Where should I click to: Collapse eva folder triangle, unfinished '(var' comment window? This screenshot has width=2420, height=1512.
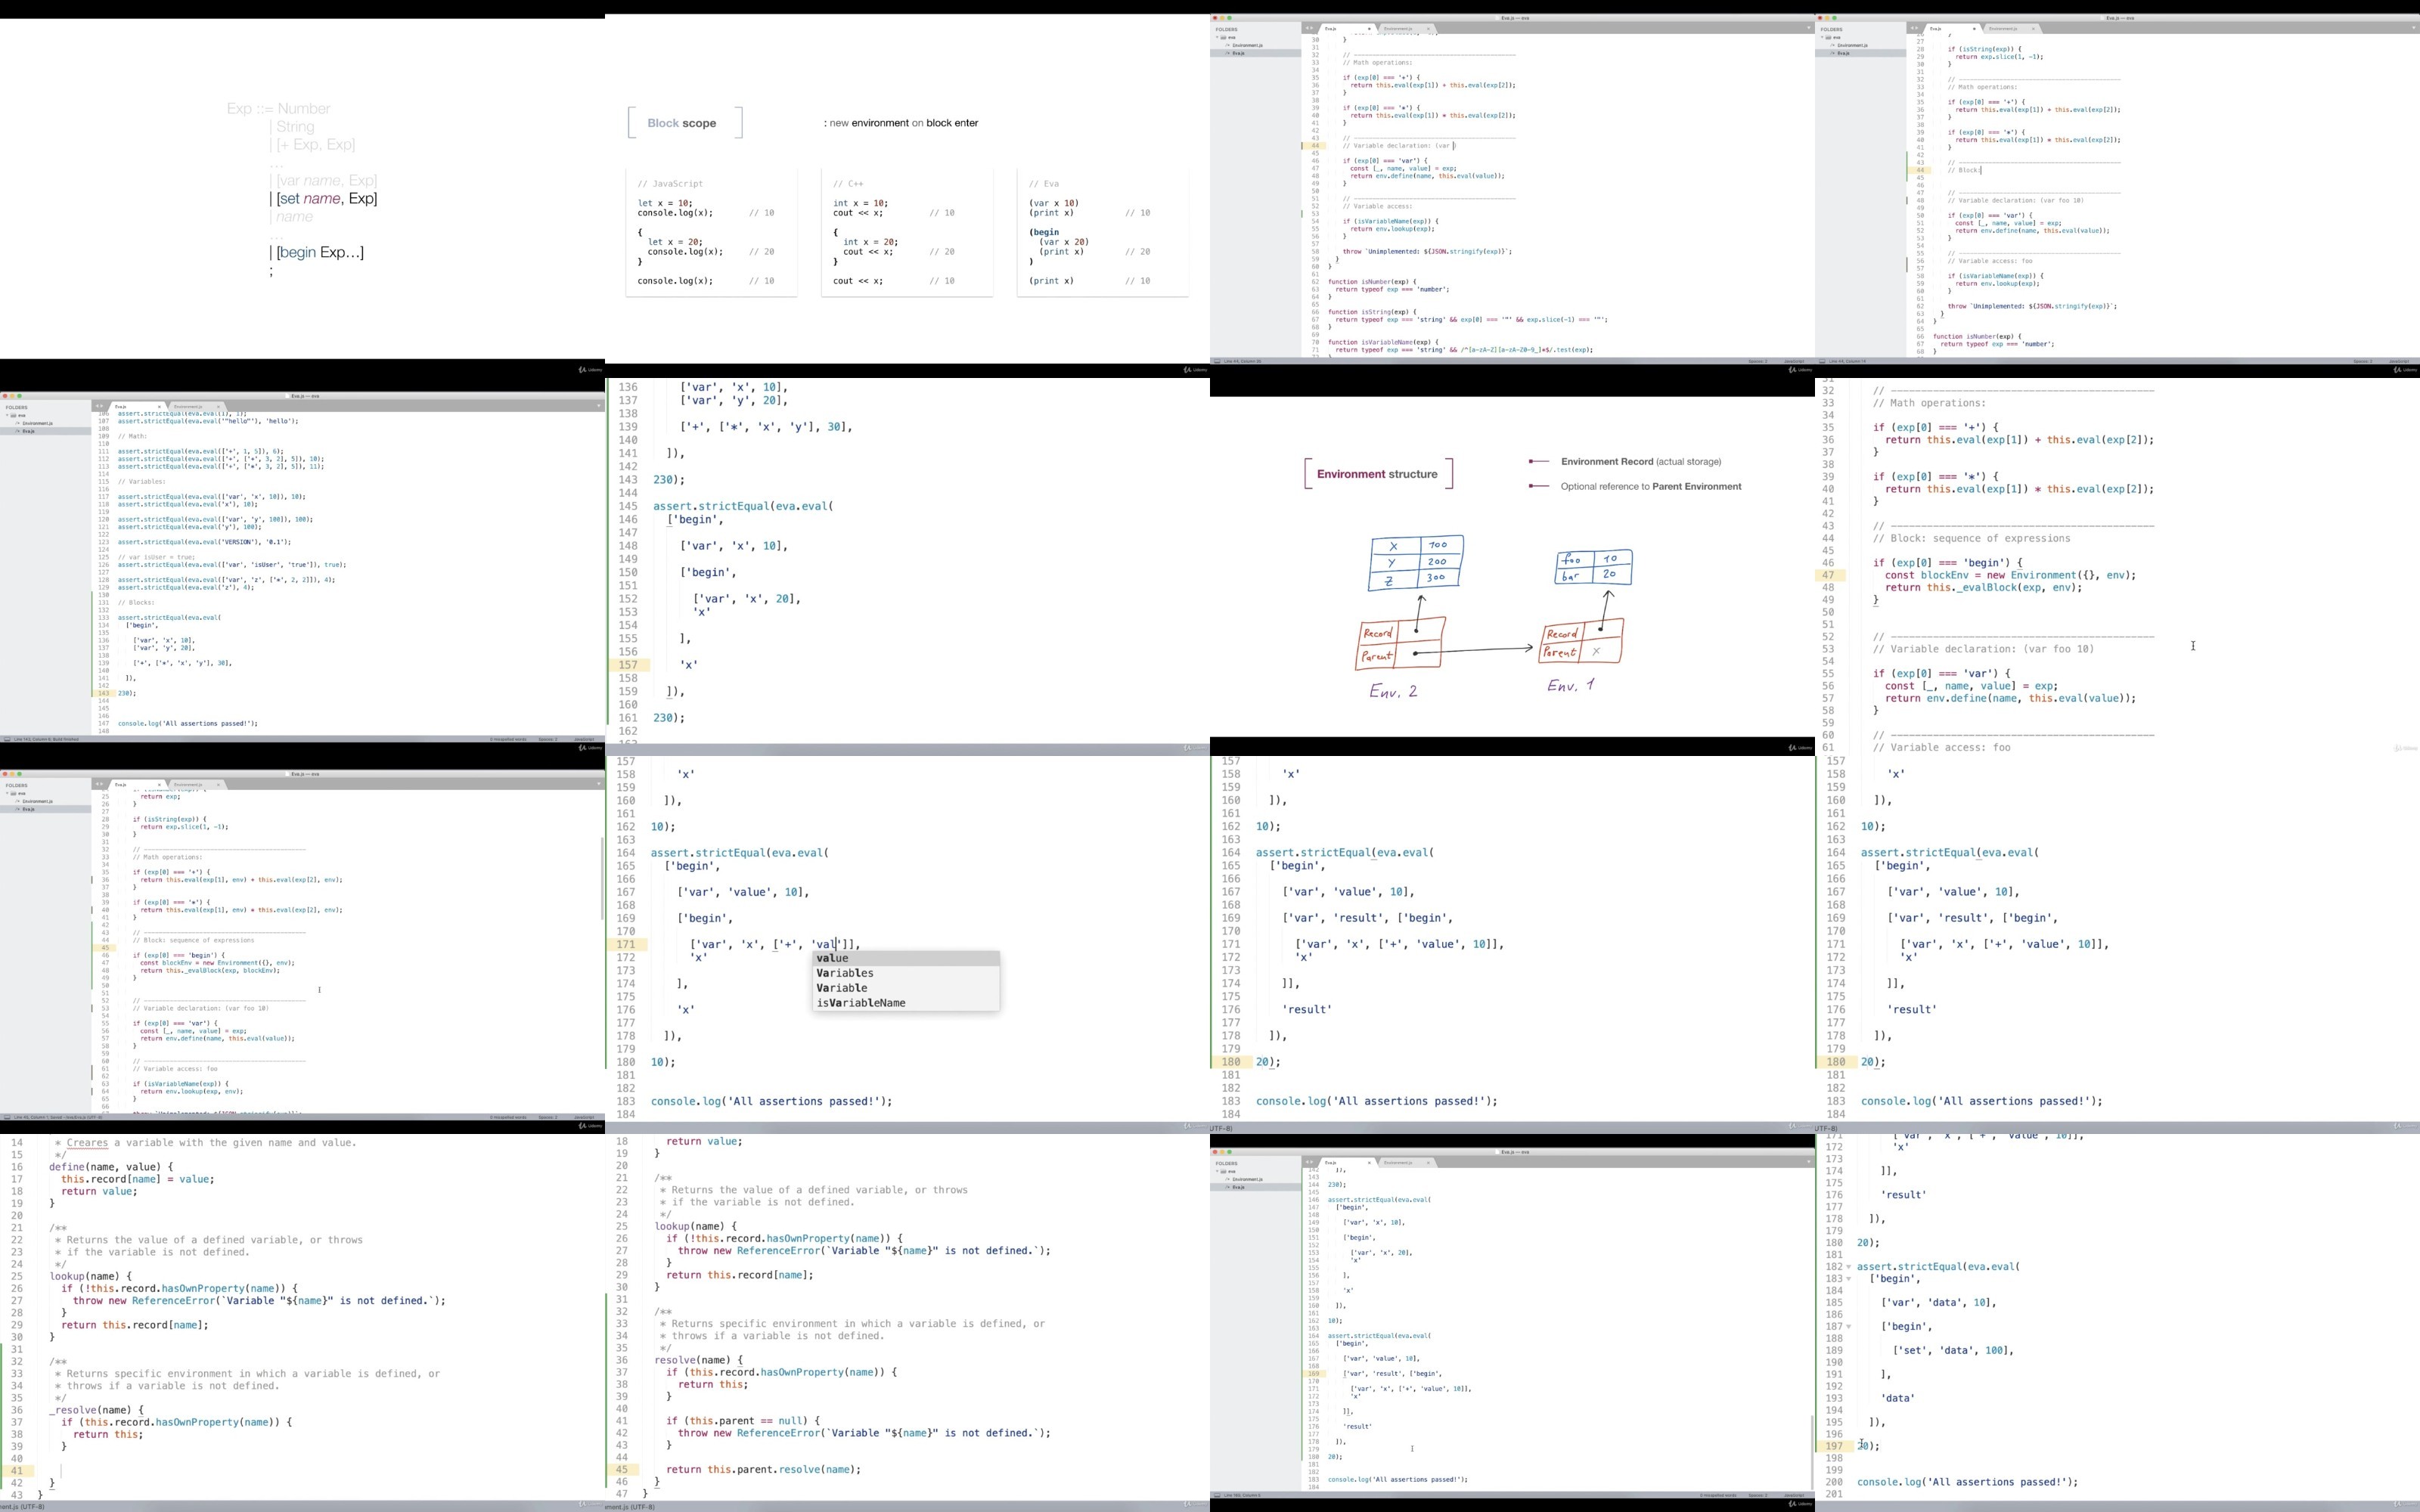coord(1217,37)
